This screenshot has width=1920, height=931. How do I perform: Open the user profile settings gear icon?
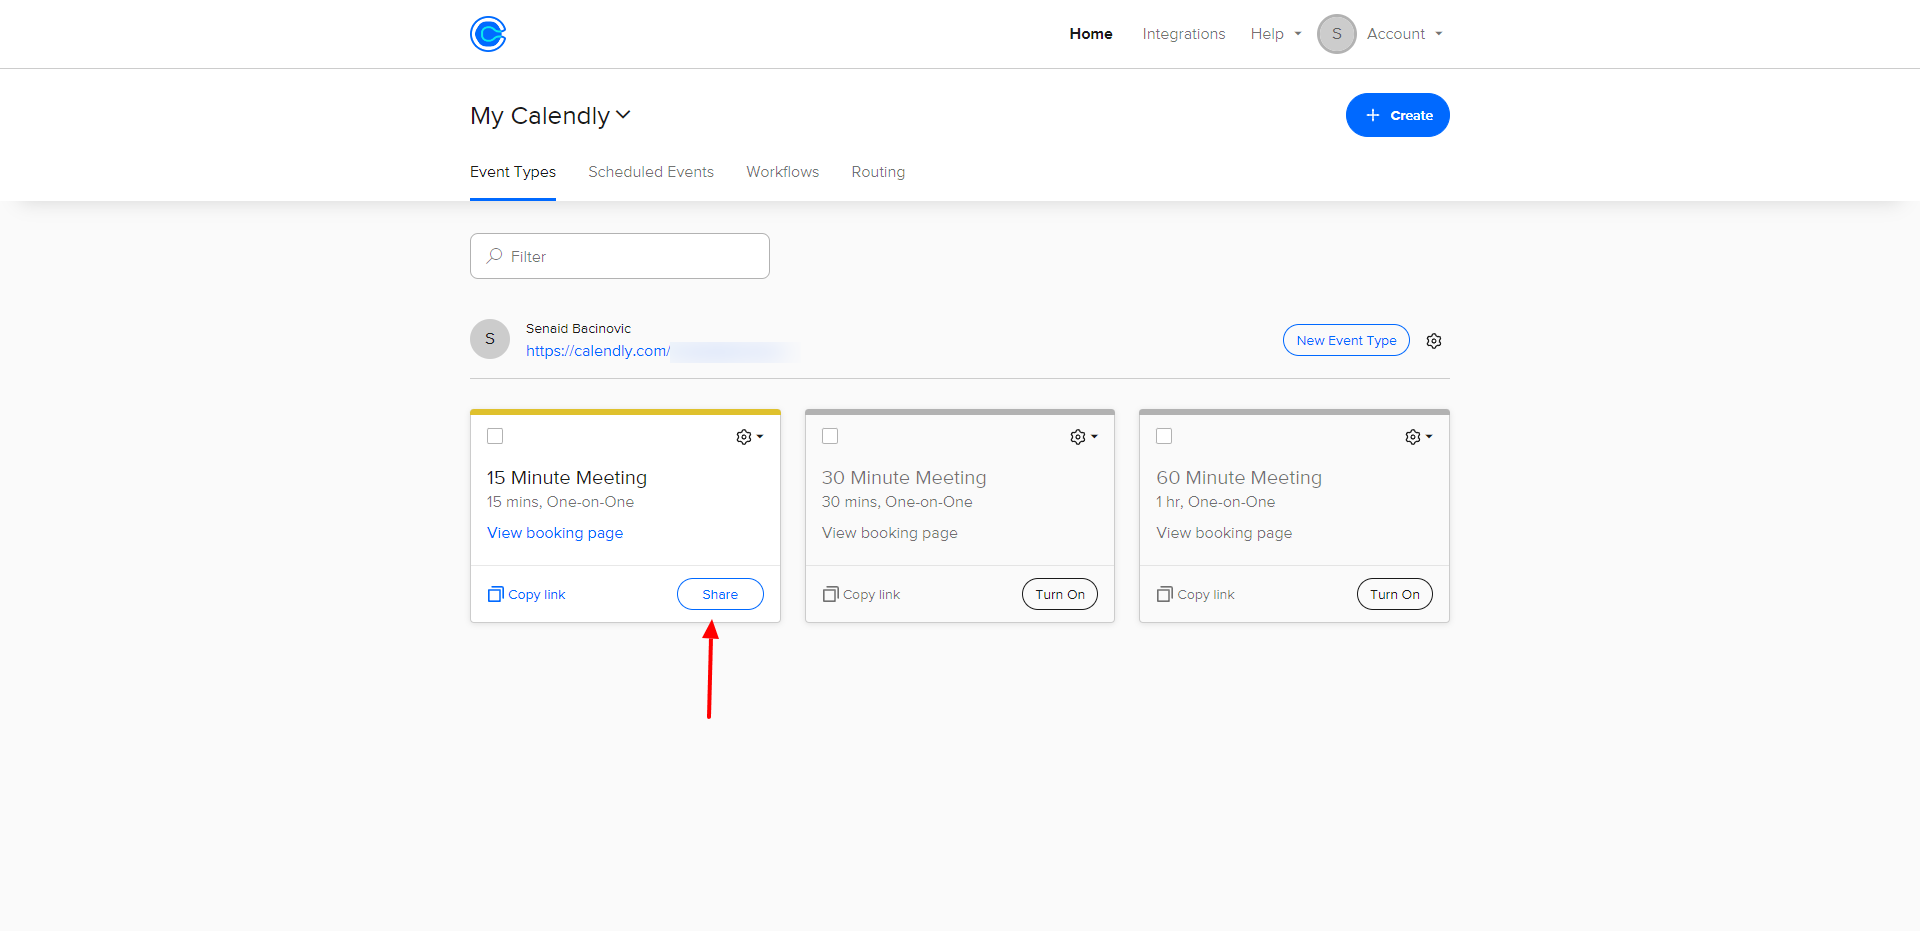pyautogui.click(x=1433, y=341)
